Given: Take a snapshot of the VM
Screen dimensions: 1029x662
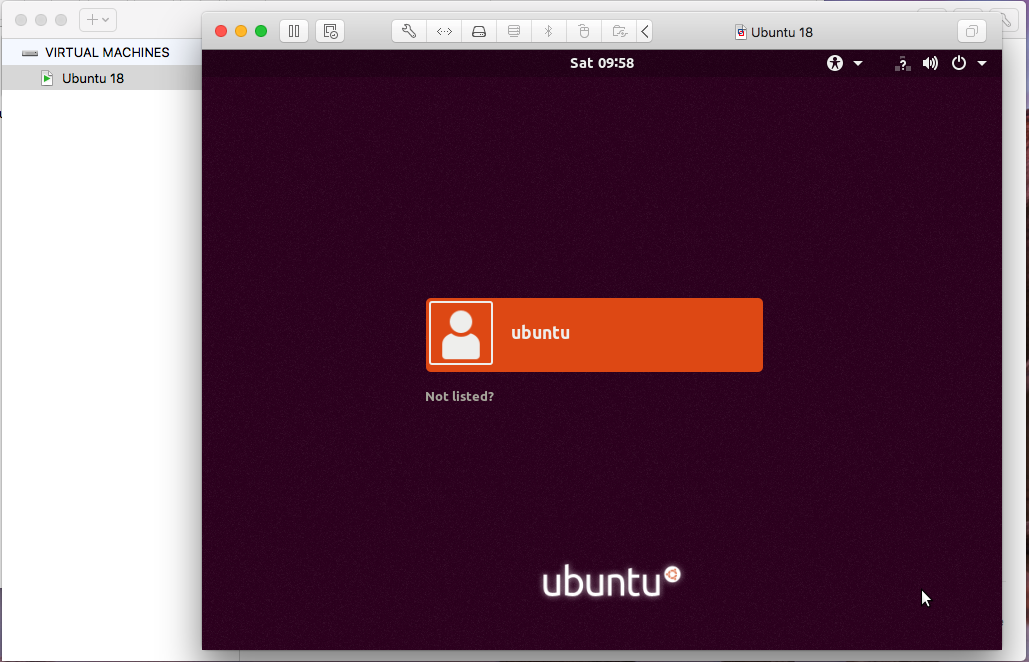Looking at the screenshot, I should tap(330, 31).
